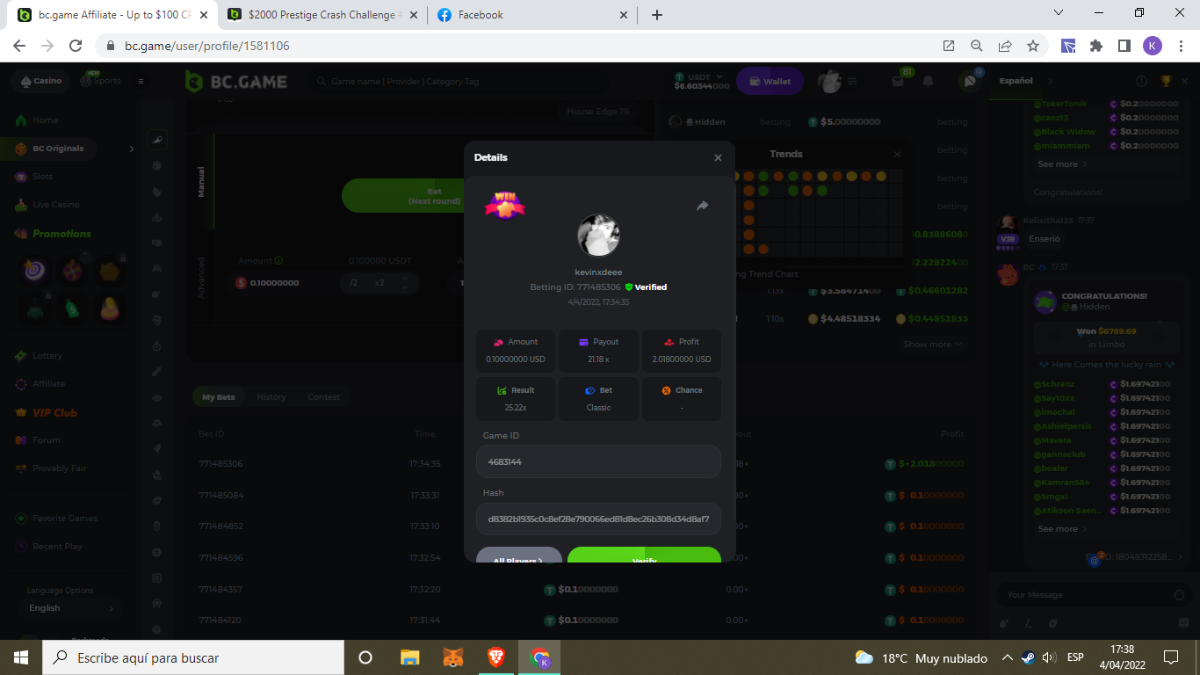Click the green Verify button
Screen dimensions: 1200x675
[644, 556]
